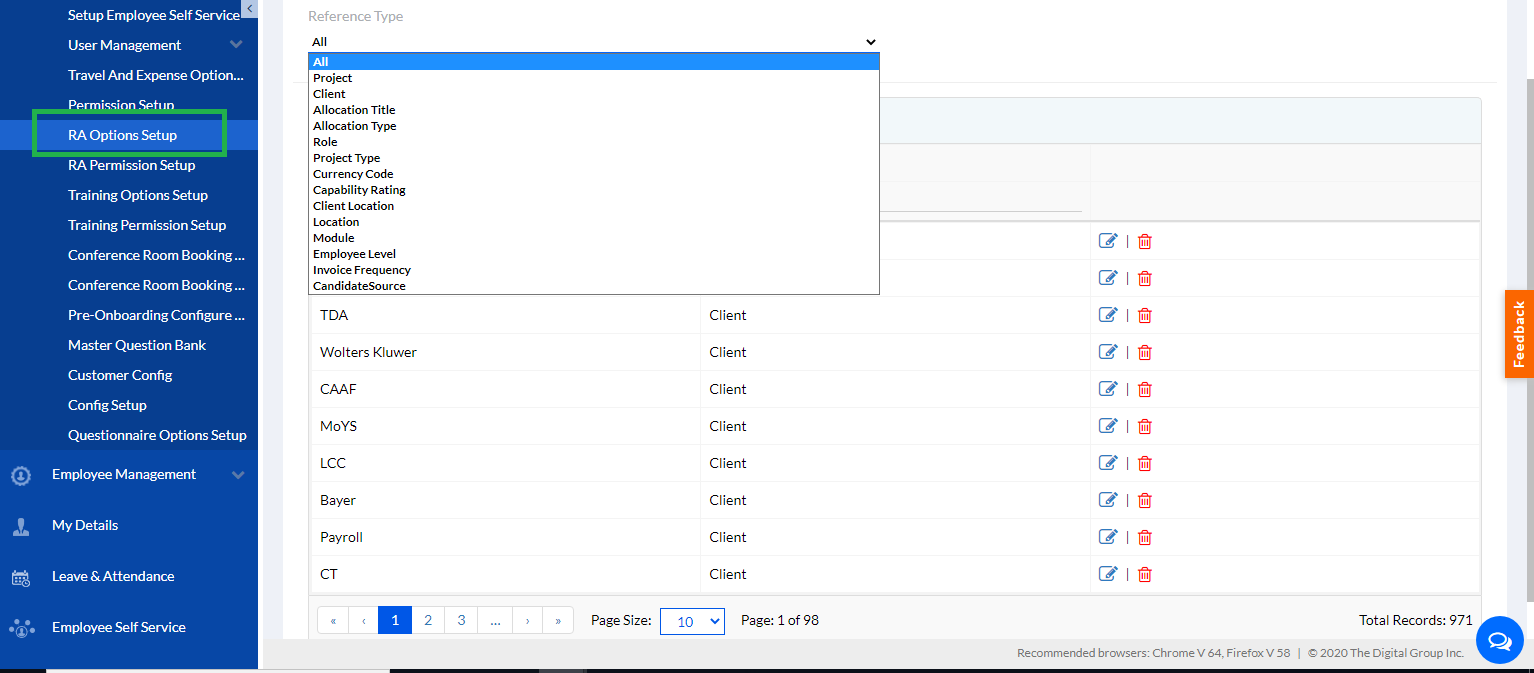The width and height of the screenshot is (1534, 673).
Task: Choose Currency Code in Reference Type list
Action: tap(353, 174)
